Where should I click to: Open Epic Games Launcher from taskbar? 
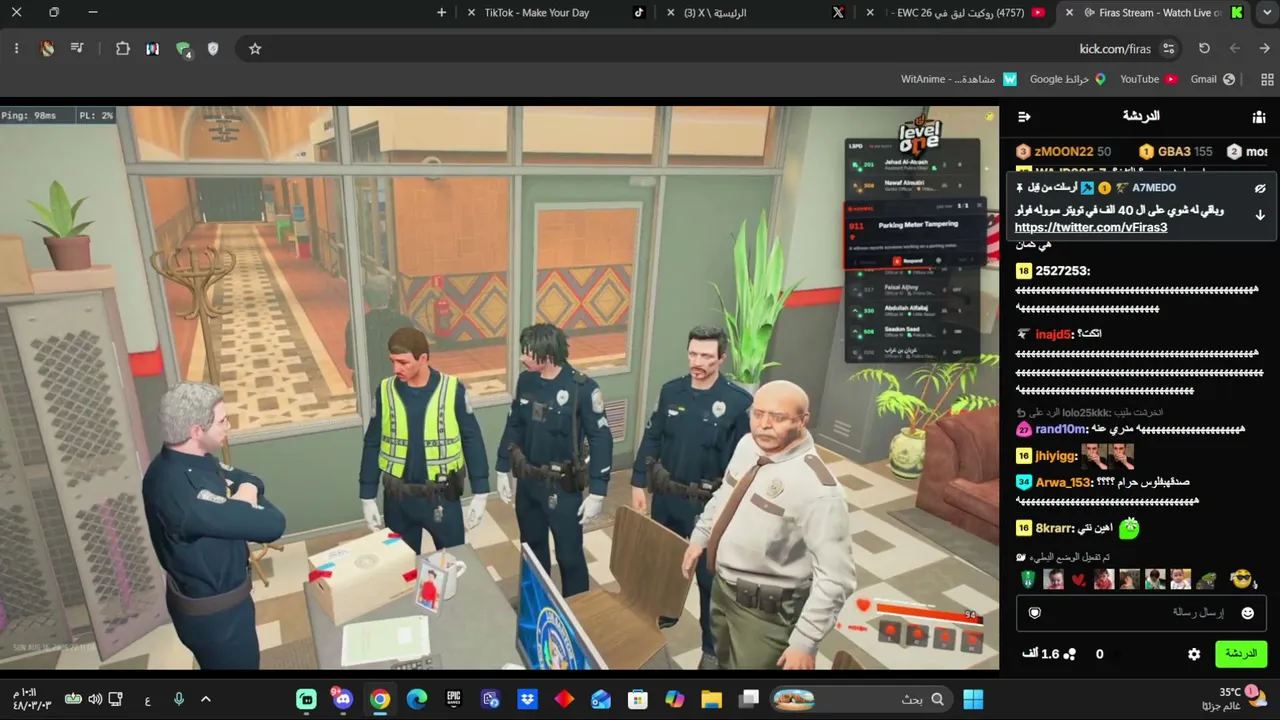pos(453,700)
